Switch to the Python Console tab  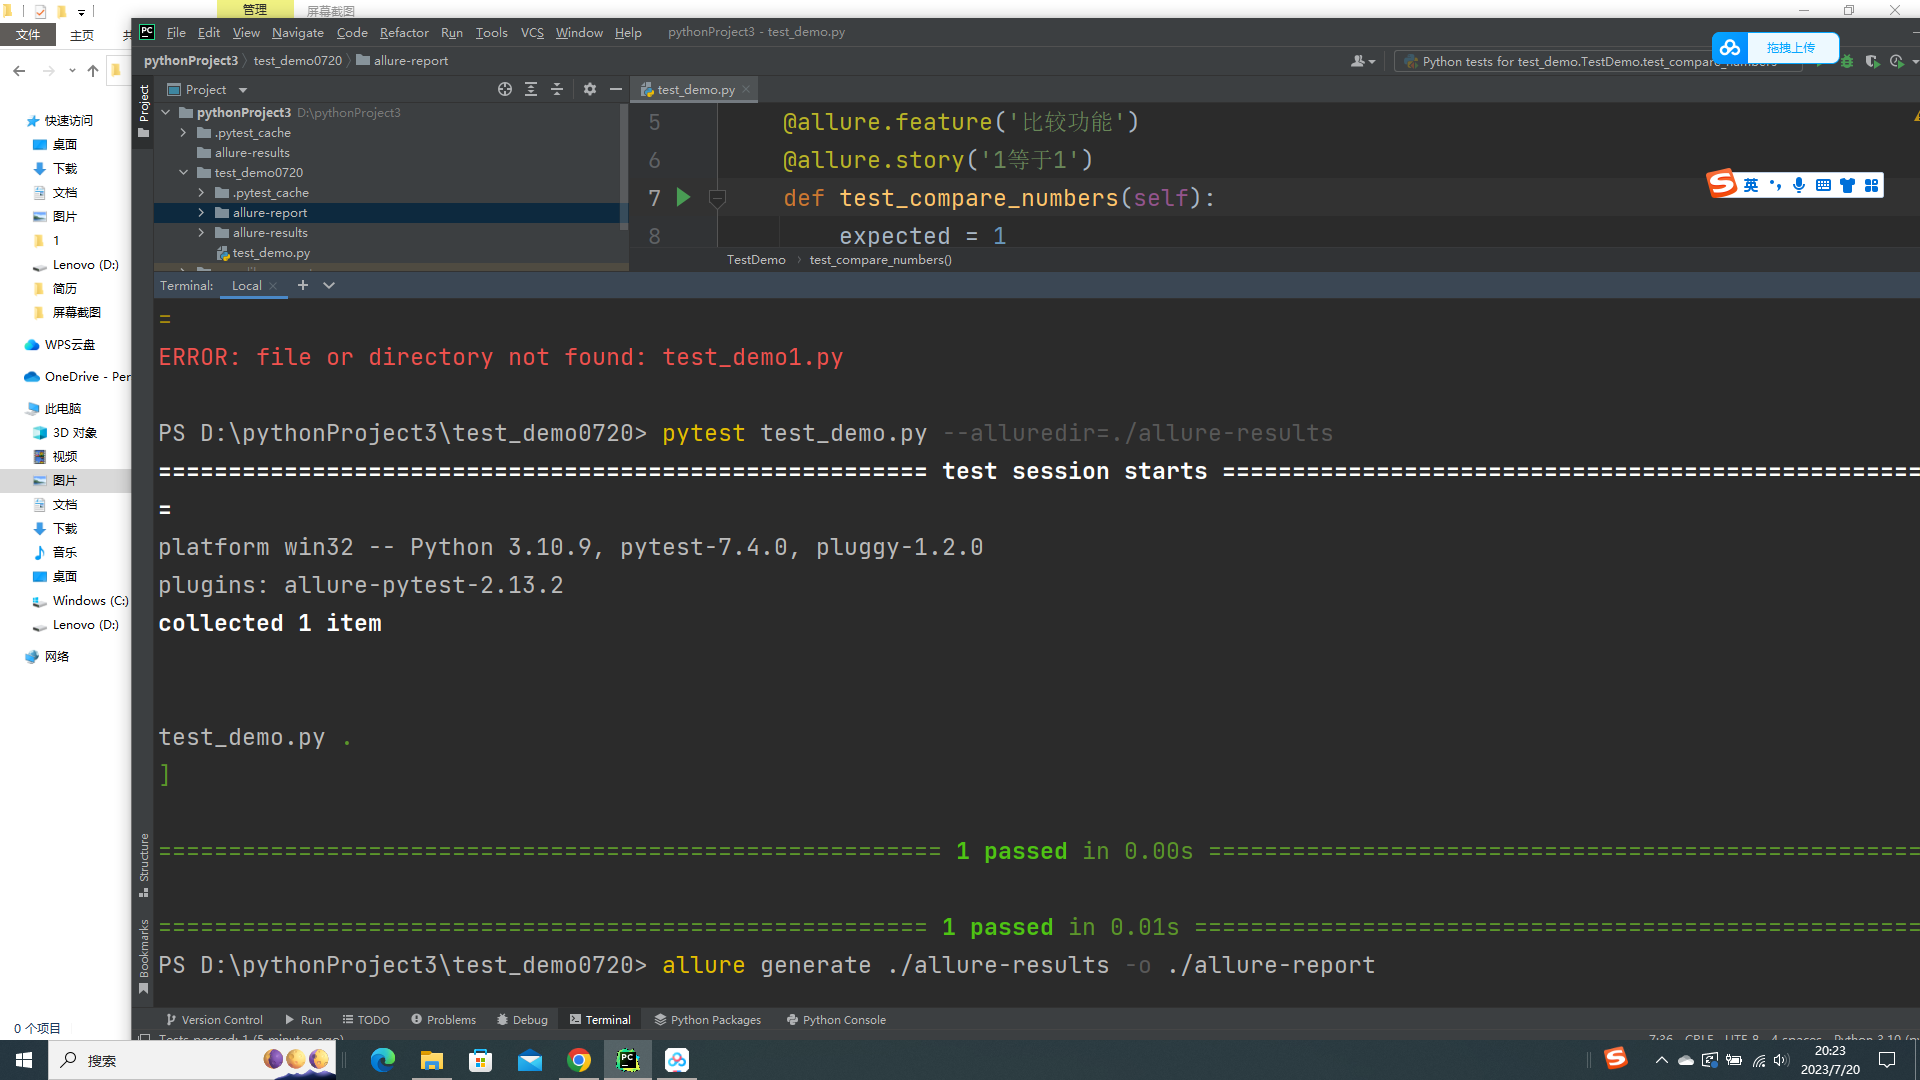pos(836,1020)
